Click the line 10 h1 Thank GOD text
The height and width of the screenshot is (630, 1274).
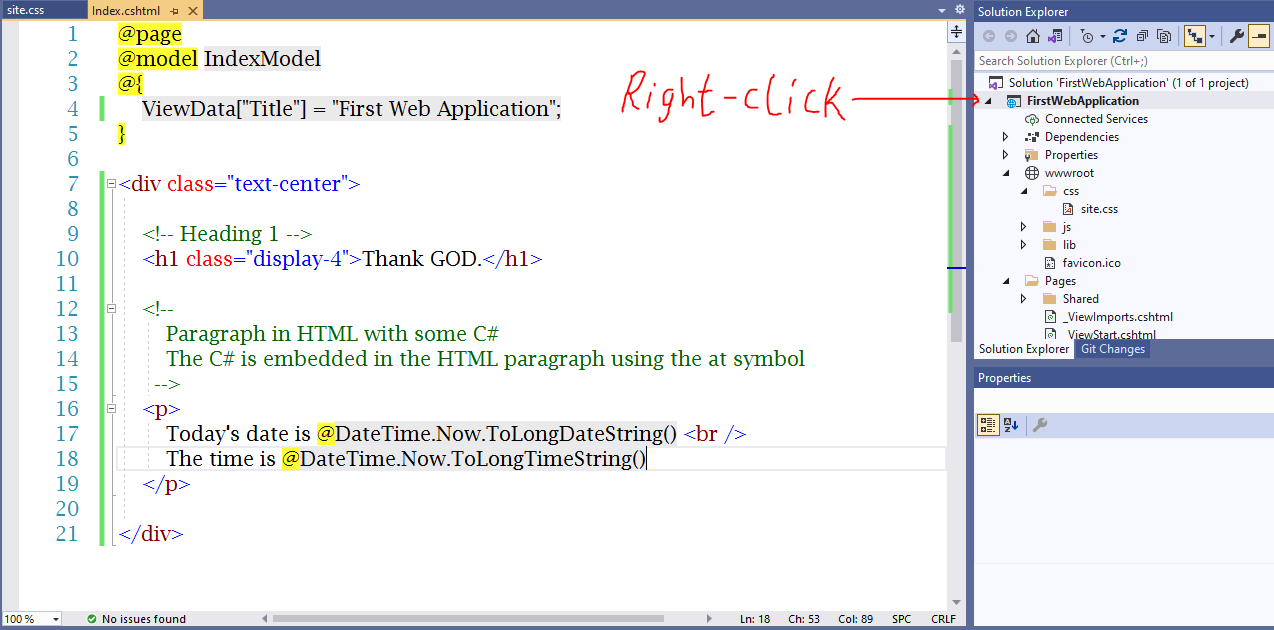pos(422,259)
